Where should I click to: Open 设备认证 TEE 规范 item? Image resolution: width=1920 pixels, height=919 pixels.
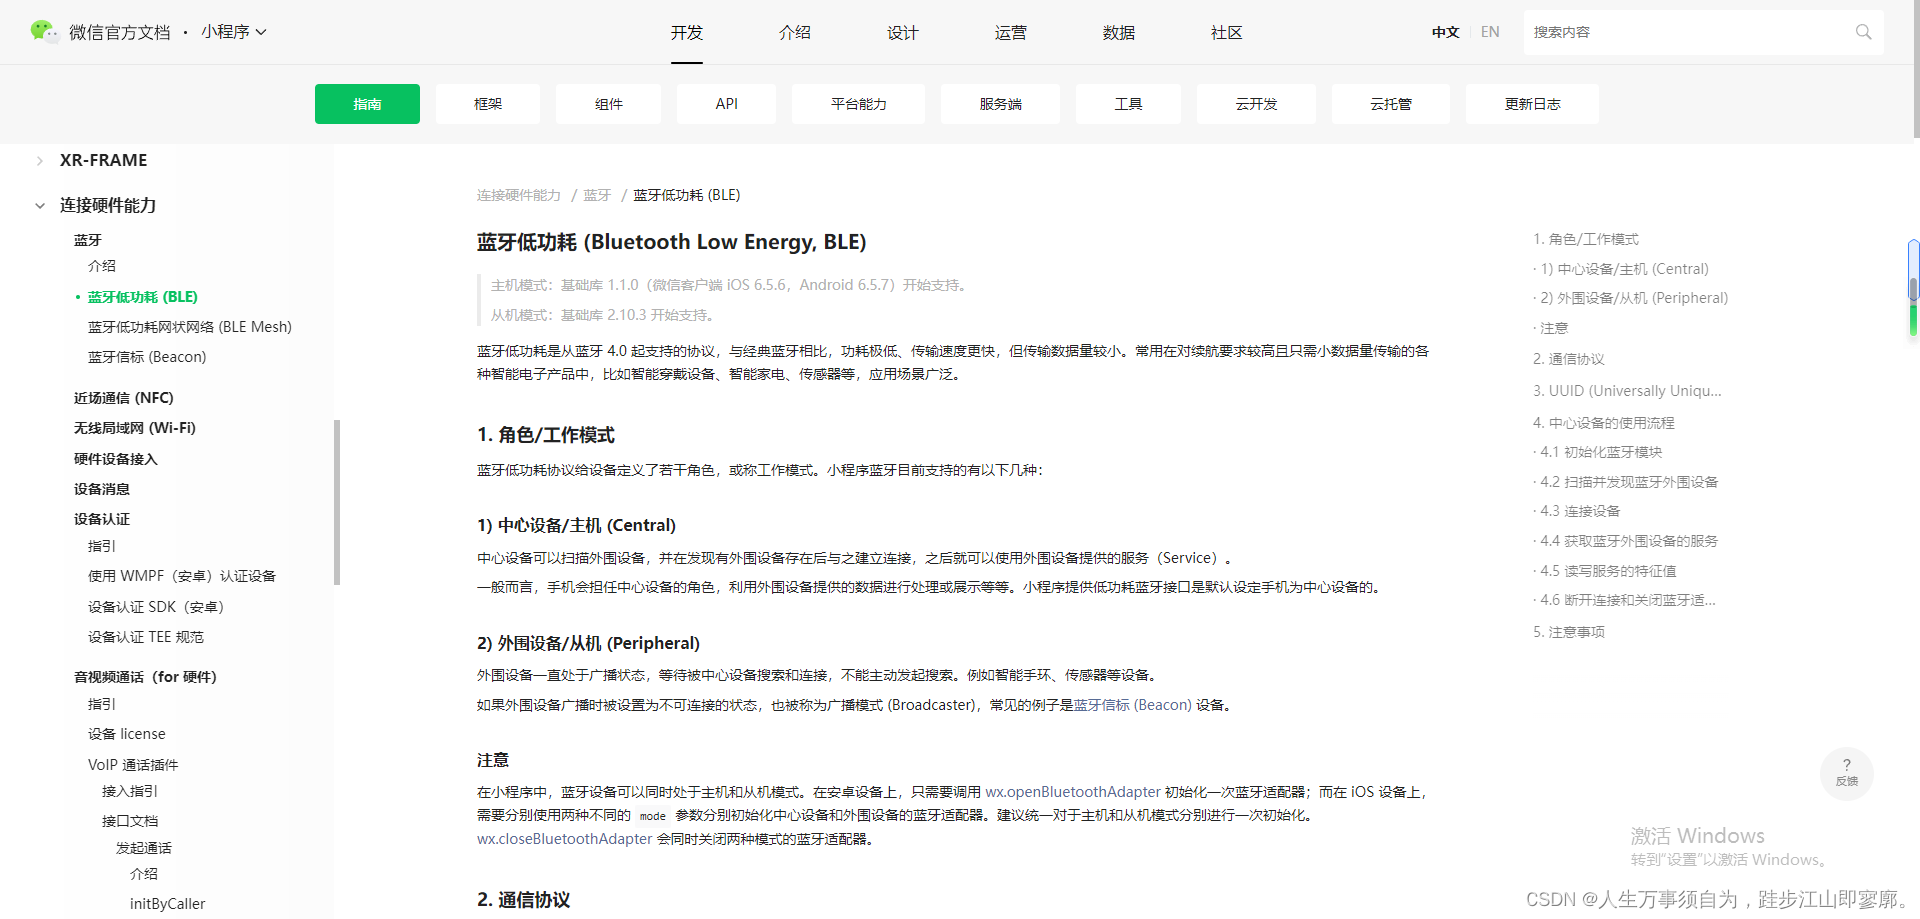(x=146, y=637)
